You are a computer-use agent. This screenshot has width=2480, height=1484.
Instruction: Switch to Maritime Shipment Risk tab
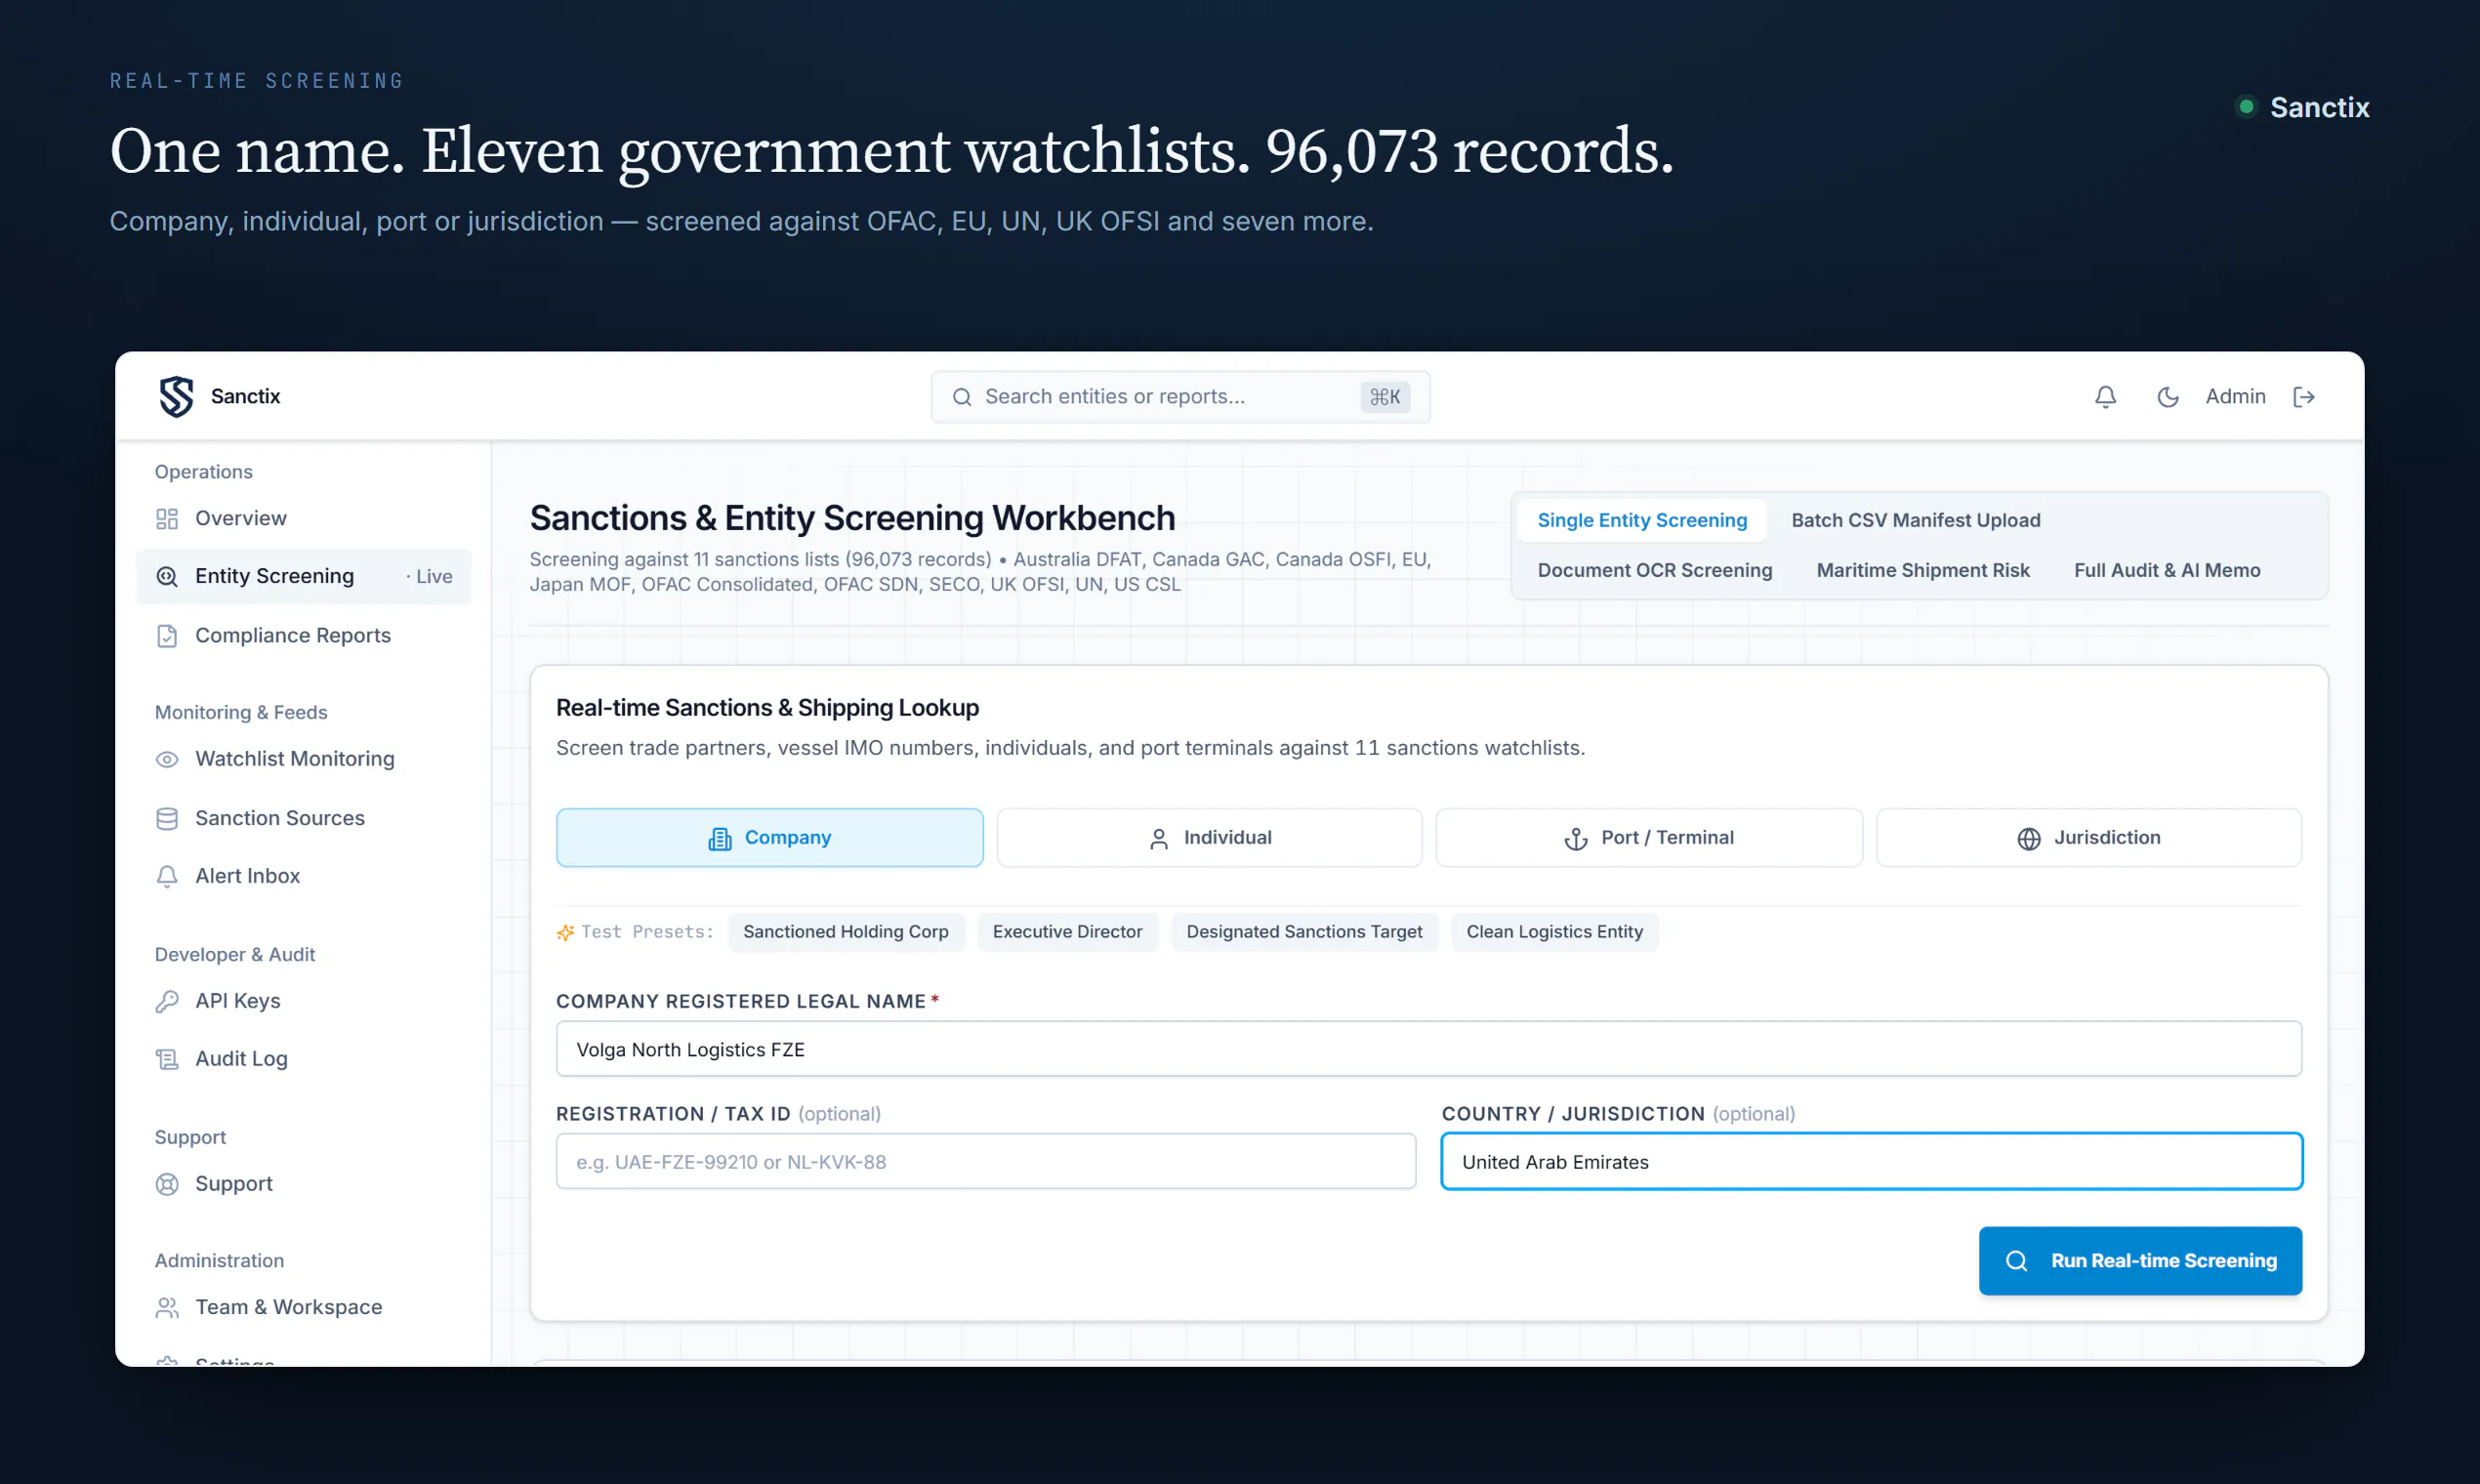click(x=1923, y=570)
